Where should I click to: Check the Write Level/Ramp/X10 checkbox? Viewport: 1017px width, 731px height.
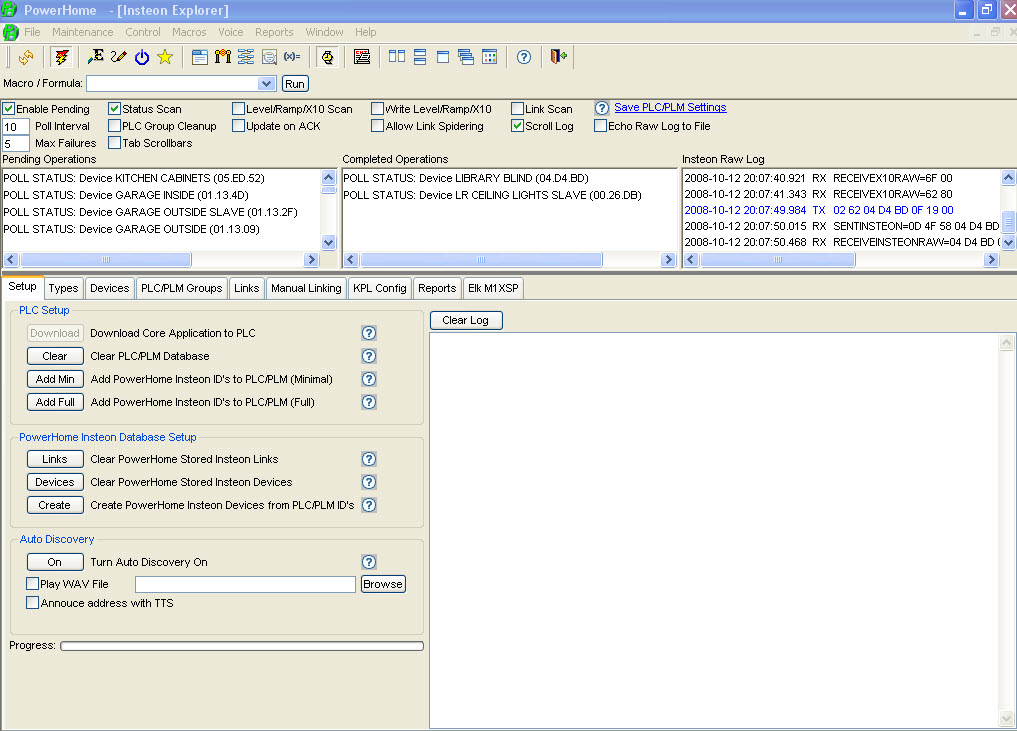click(x=377, y=108)
